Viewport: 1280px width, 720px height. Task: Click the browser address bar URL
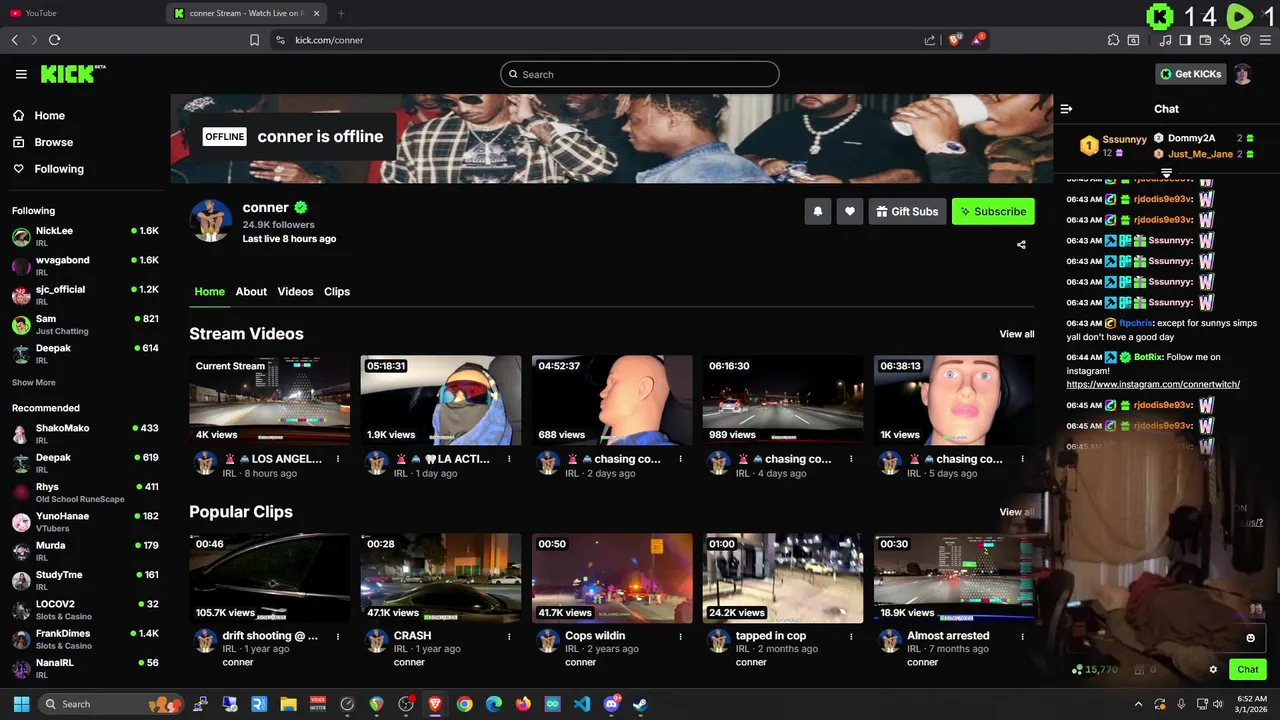tap(329, 40)
